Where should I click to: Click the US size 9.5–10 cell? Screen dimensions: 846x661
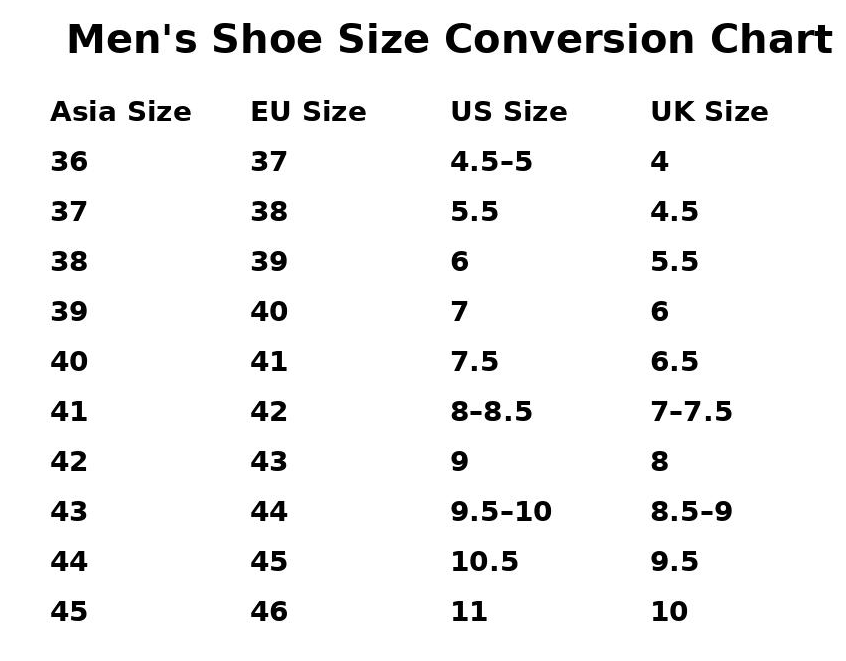500,512
